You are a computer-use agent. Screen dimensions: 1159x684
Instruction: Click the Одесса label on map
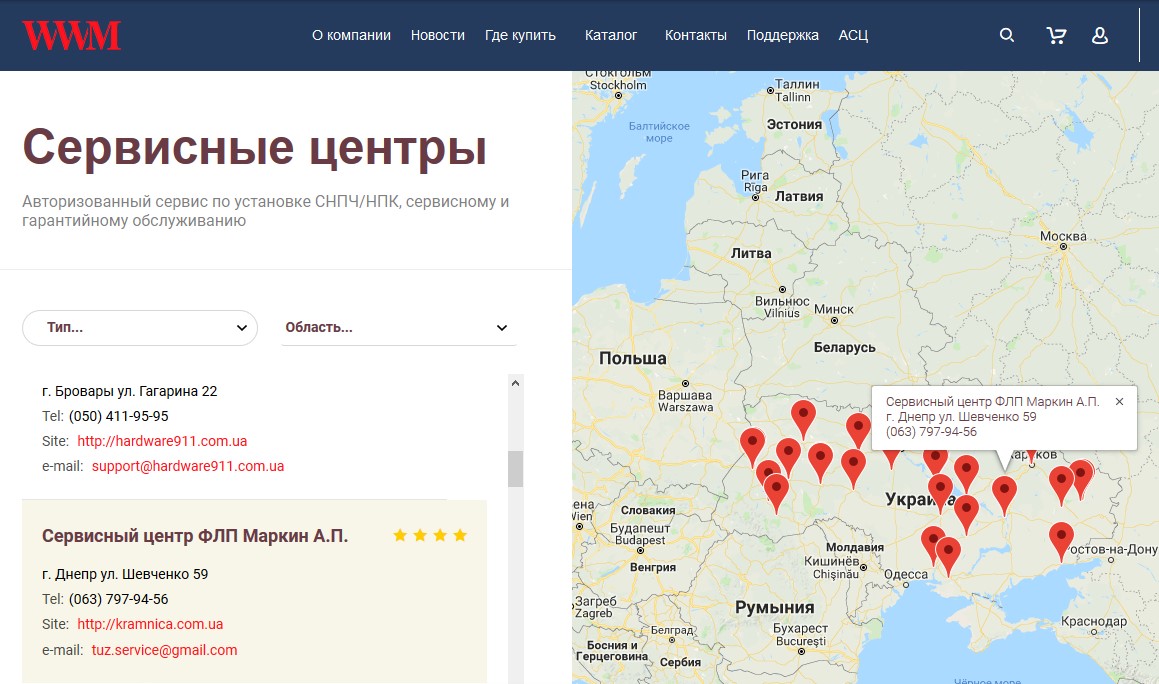[905, 575]
